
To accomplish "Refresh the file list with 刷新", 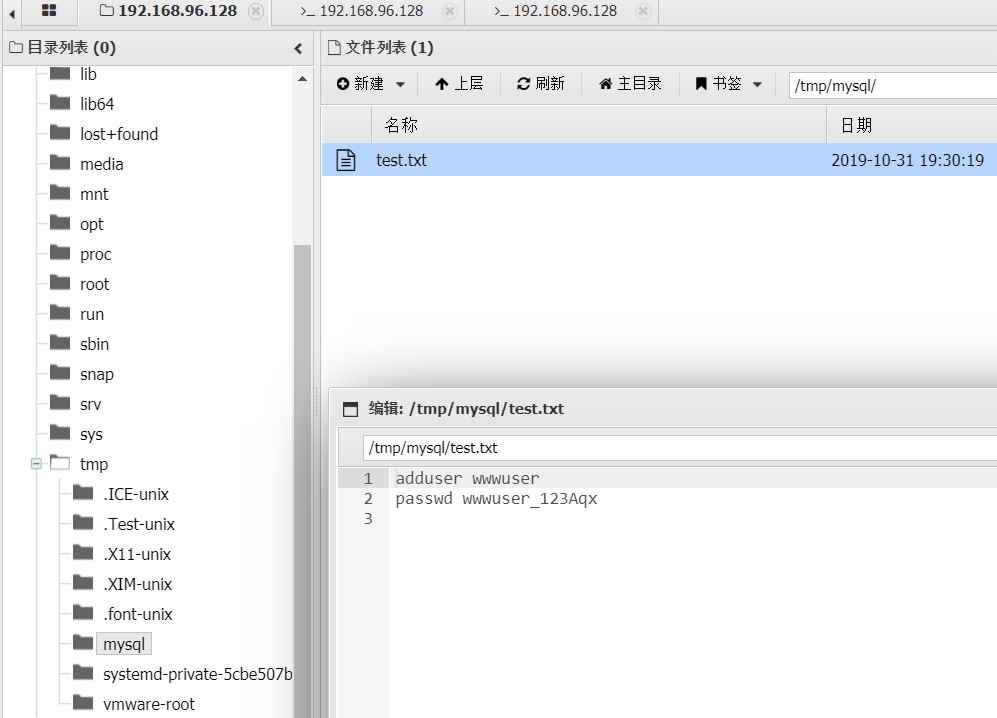I will (x=540, y=84).
